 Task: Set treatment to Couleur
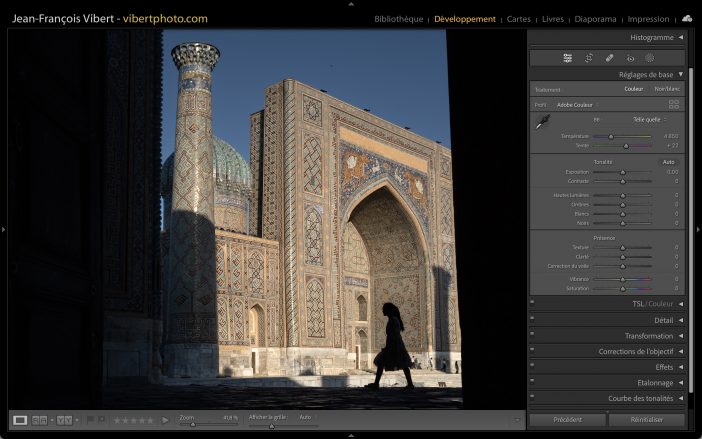point(634,89)
